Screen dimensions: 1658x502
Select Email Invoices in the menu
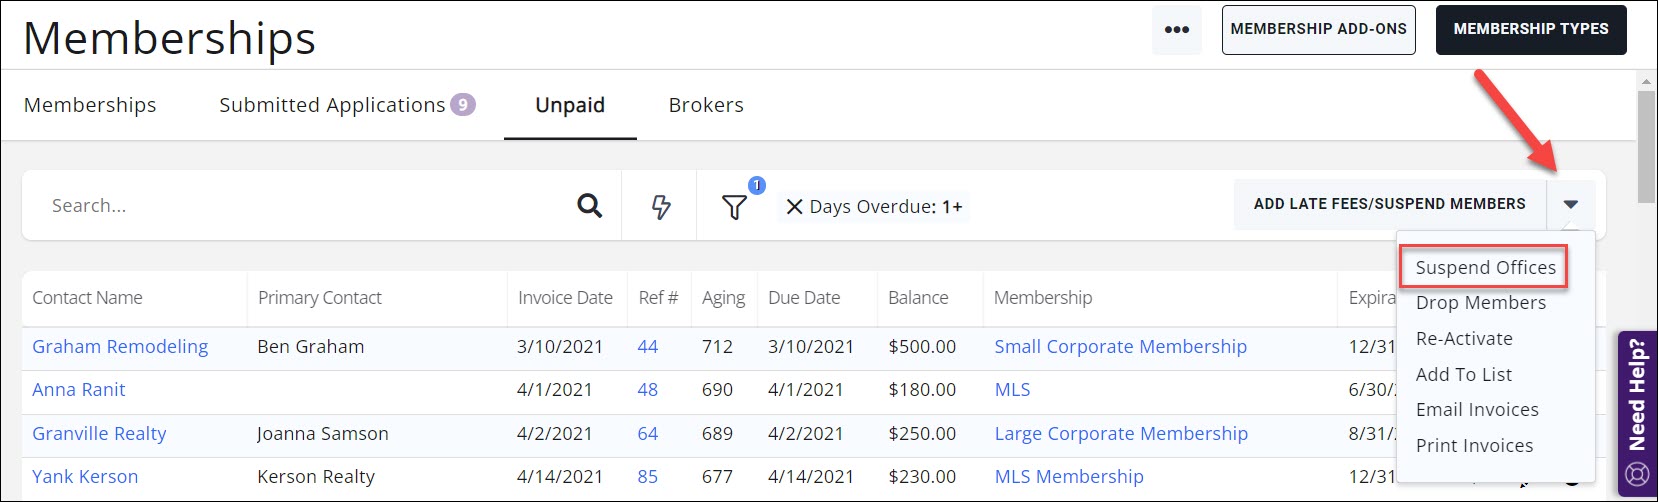coord(1477,410)
